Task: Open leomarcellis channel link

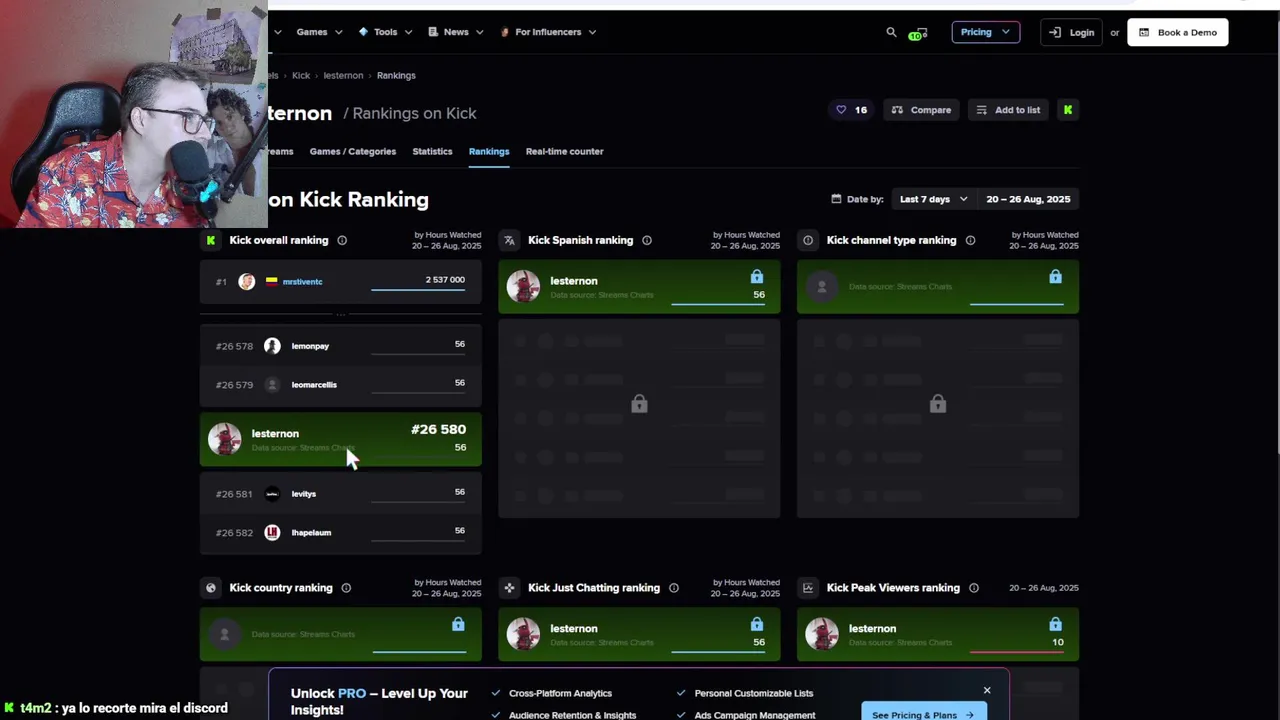Action: 314,385
